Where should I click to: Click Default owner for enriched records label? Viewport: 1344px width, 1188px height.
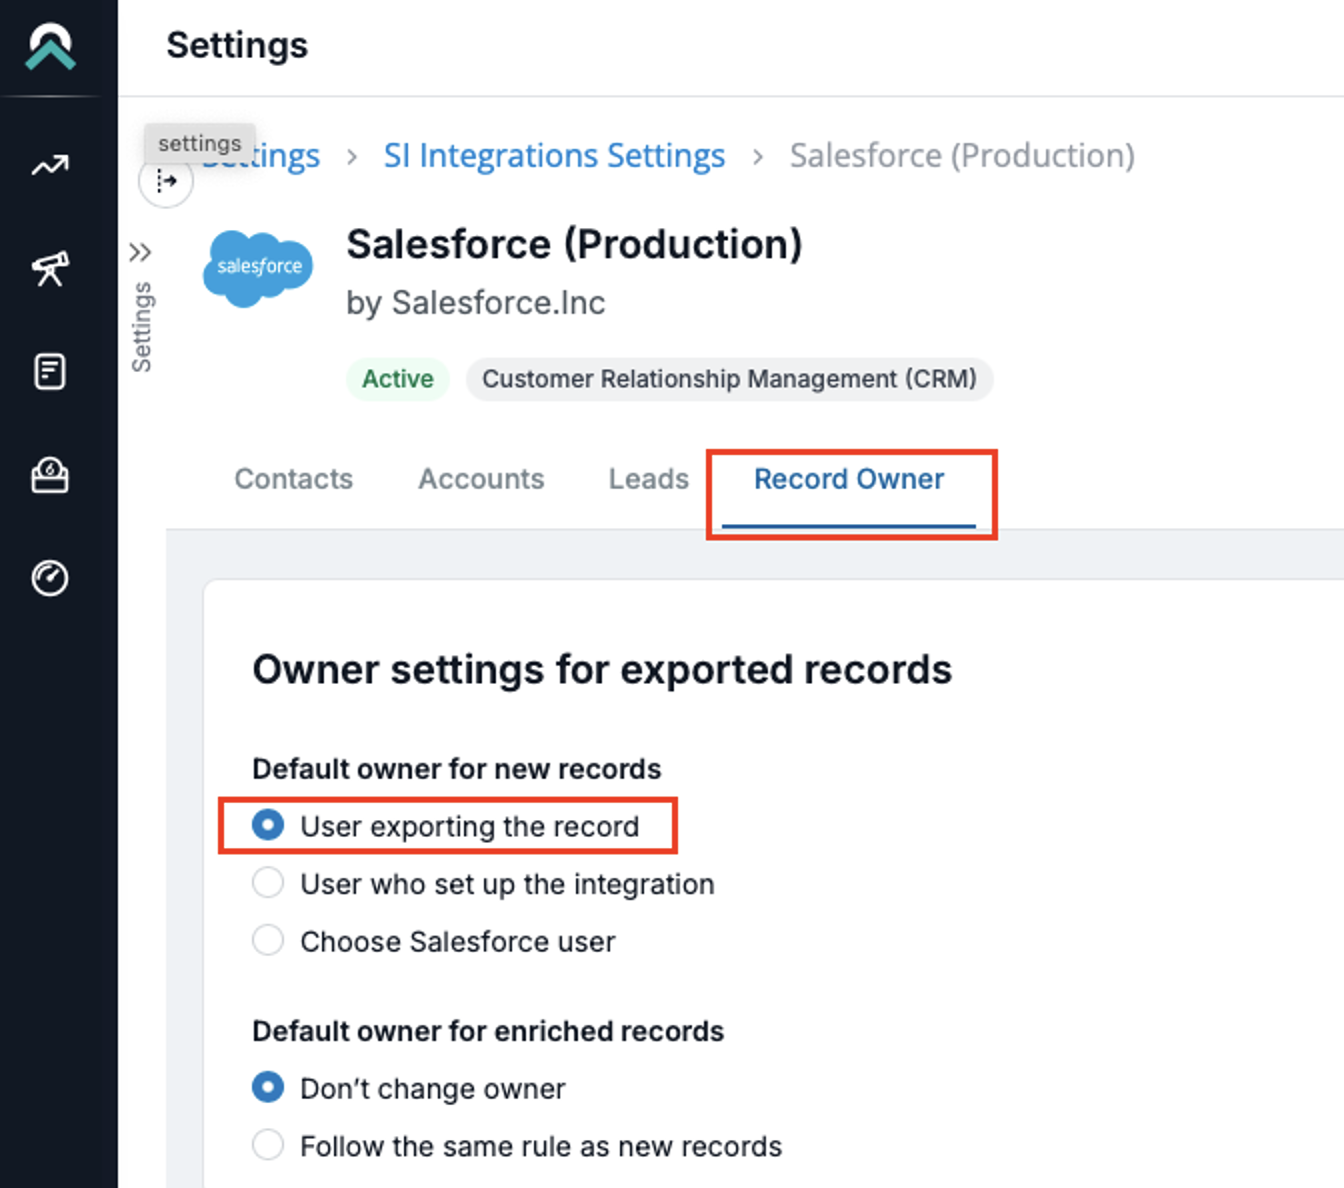tap(488, 1031)
